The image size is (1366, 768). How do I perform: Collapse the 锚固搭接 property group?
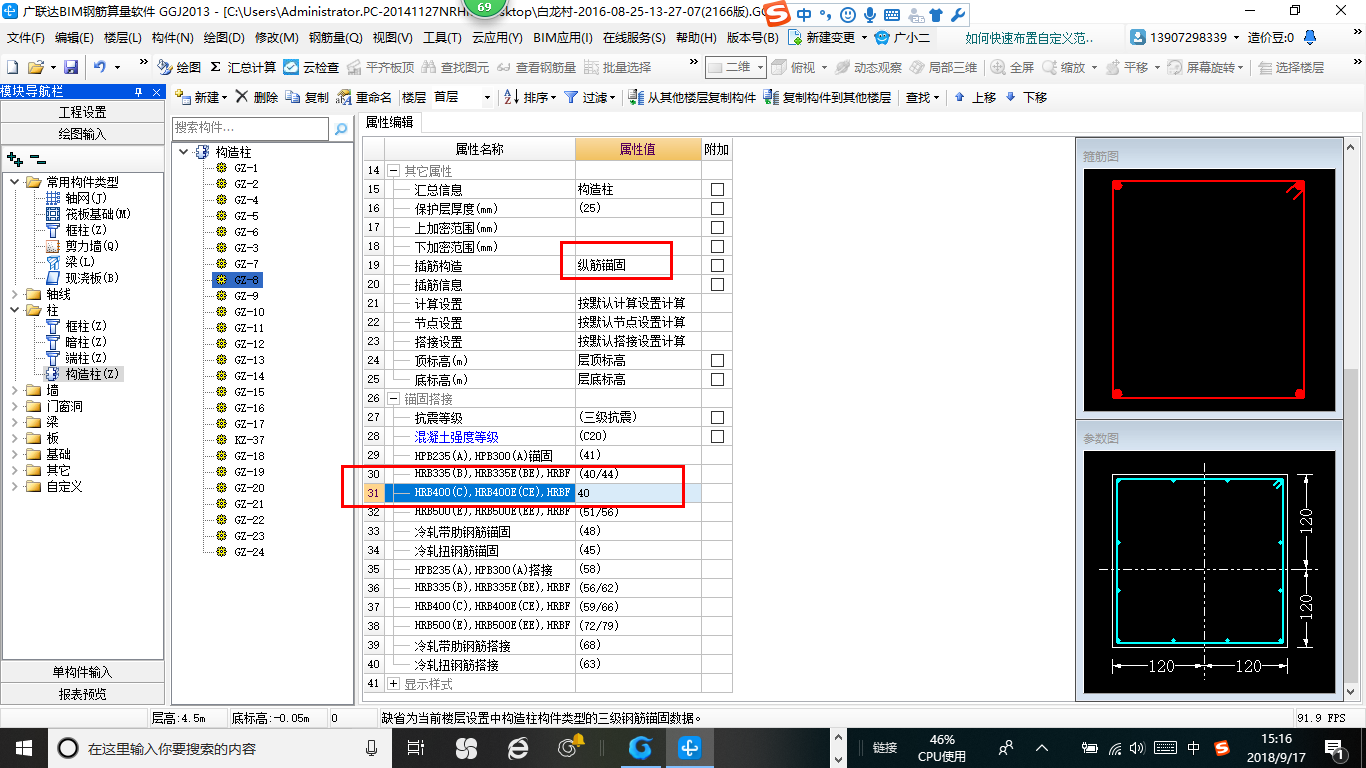[x=393, y=398]
